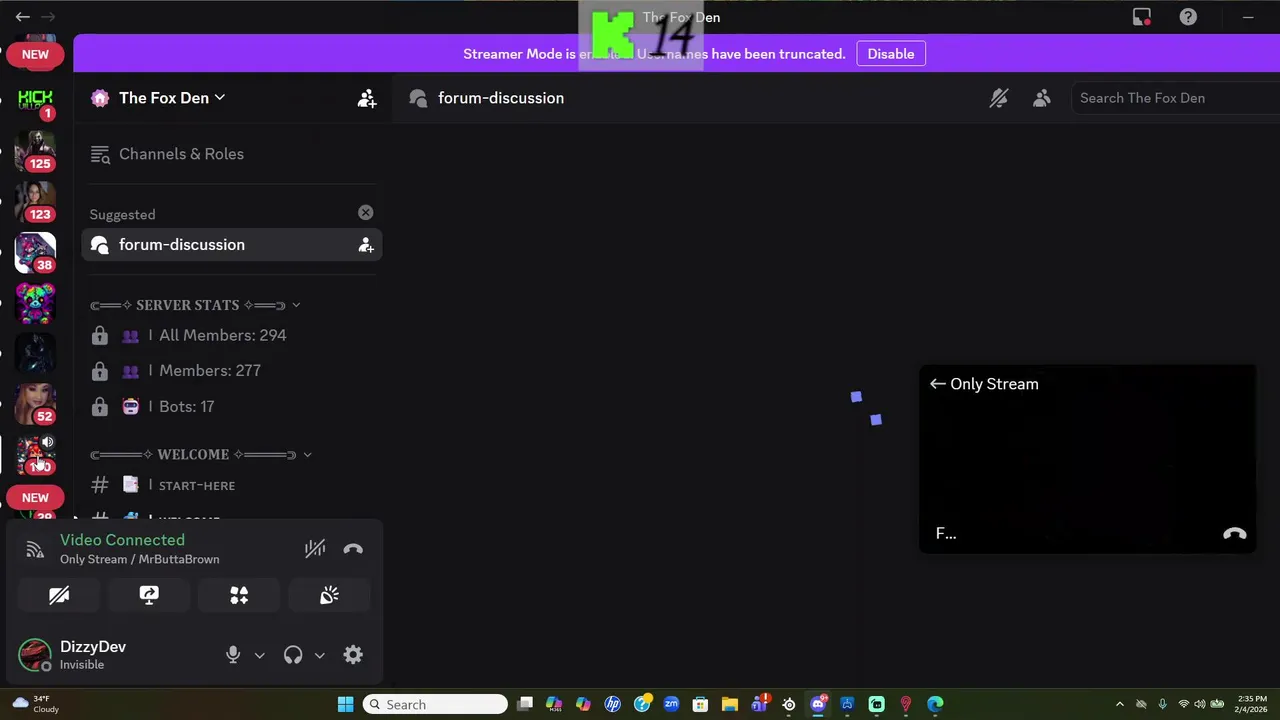Toggle noise suppression in voice panel
The image size is (1280, 720).
[x=315, y=549]
